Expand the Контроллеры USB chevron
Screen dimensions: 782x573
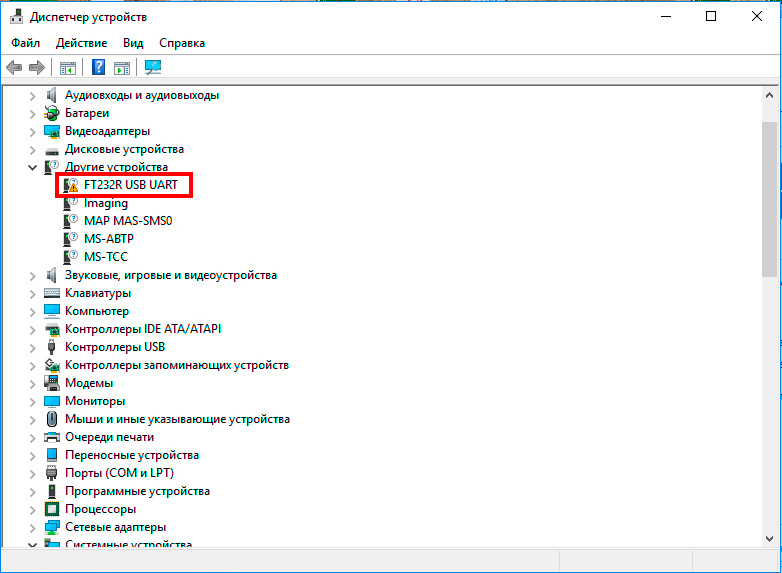click(32, 348)
